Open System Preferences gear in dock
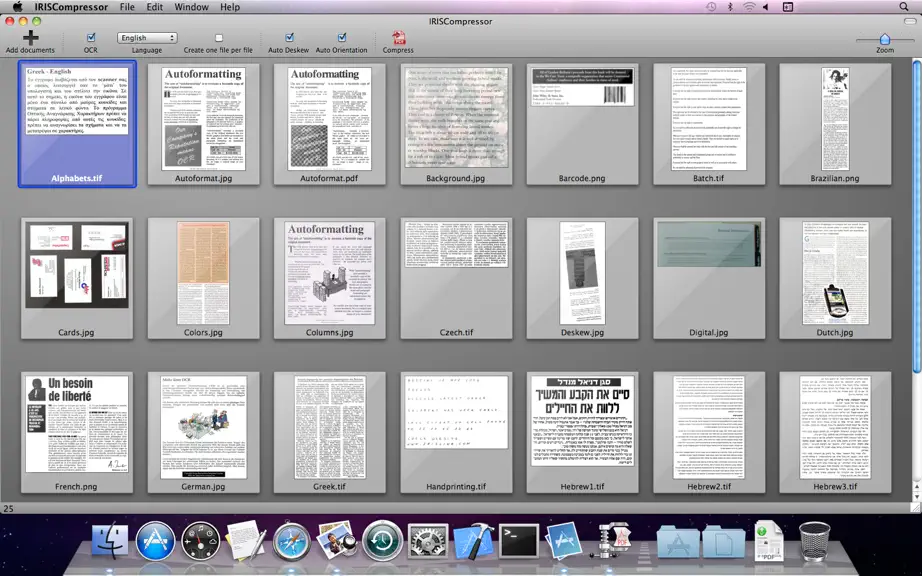This screenshot has width=922, height=576. [x=428, y=541]
